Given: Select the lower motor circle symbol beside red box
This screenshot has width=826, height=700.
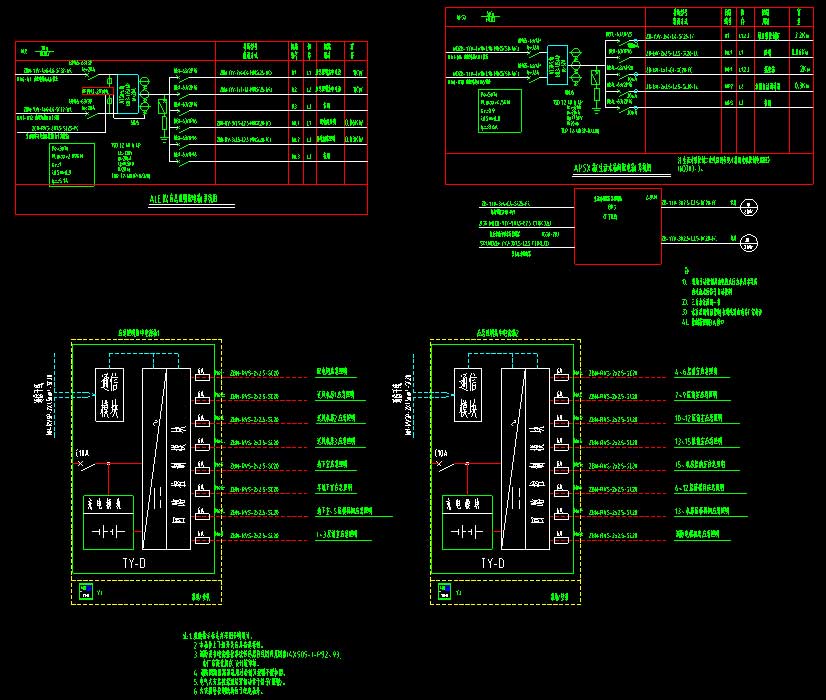Looking at the screenshot, I should 749,243.
